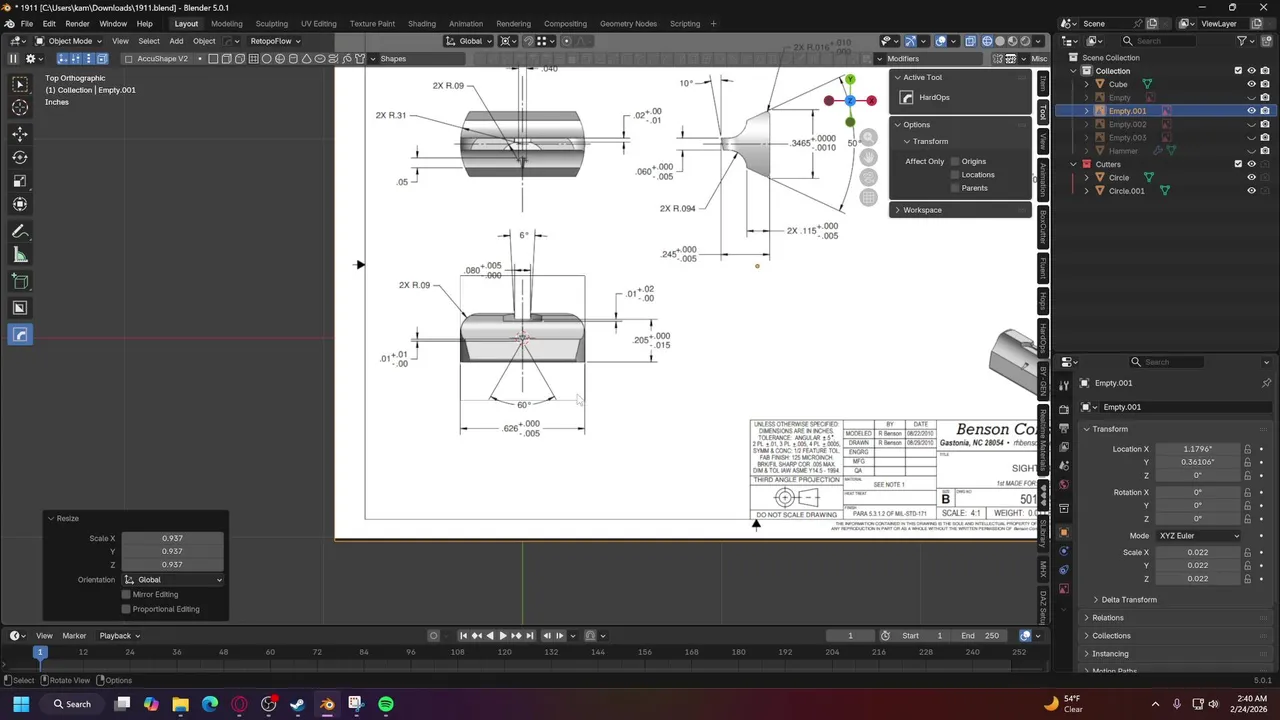The width and height of the screenshot is (1280, 720).
Task: Click the viewport pan hand gizmo
Action: [x=868, y=157]
